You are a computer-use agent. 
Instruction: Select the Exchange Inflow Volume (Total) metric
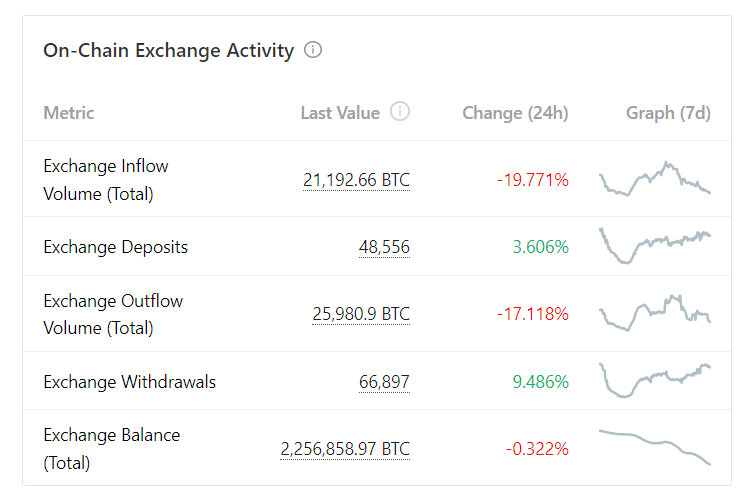106,180
